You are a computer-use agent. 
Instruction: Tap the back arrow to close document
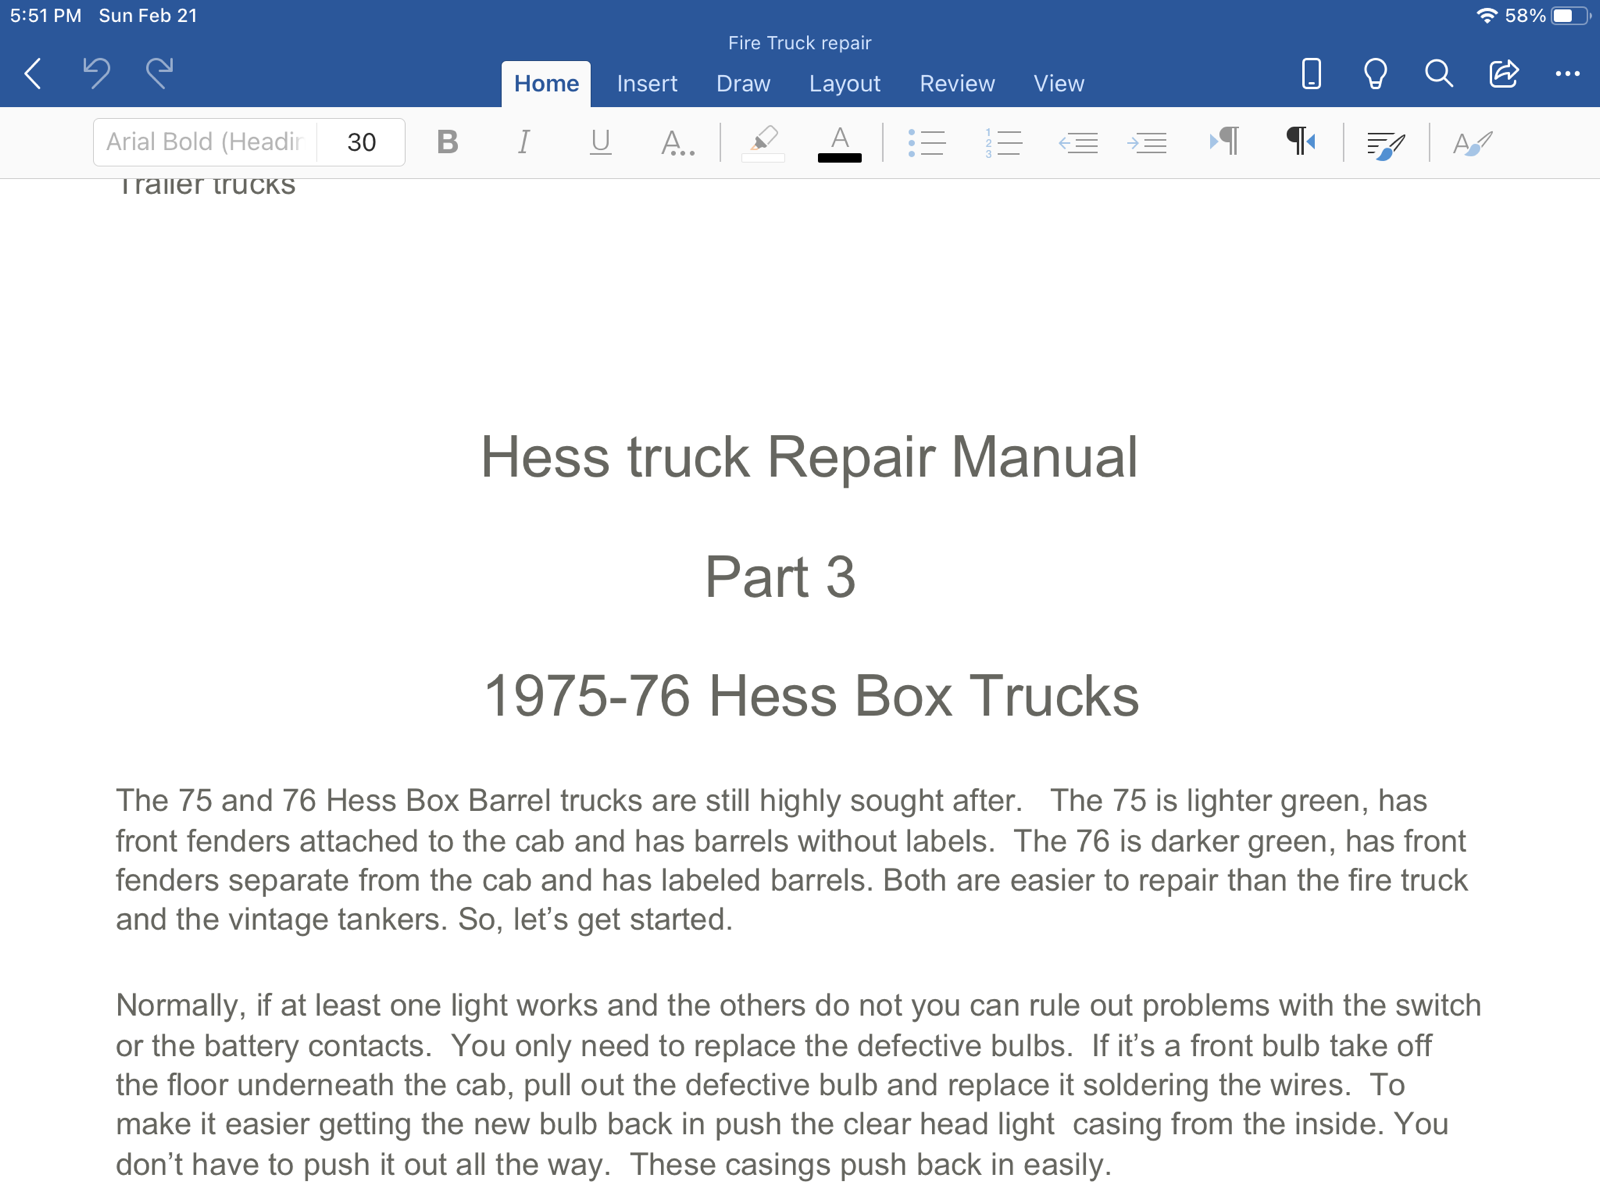tap(33, 73)
